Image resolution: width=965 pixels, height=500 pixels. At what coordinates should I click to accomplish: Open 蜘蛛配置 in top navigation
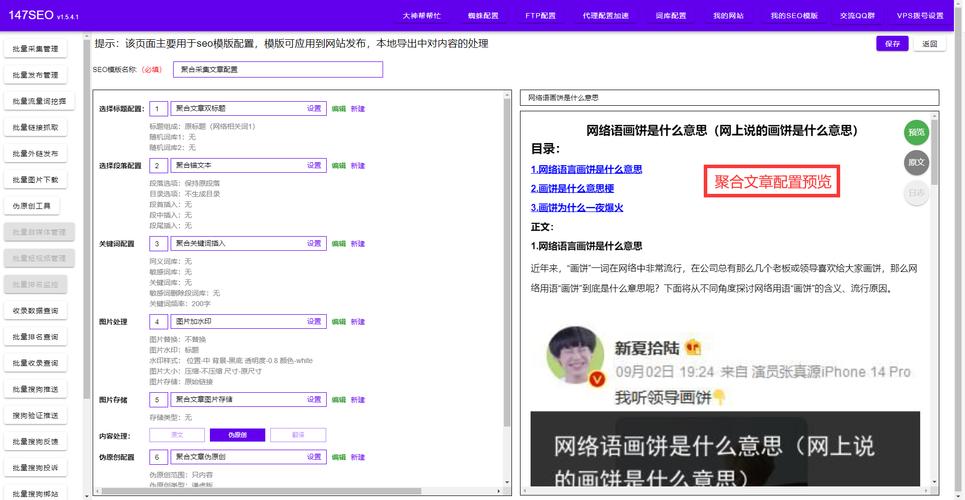pos(483,16)
